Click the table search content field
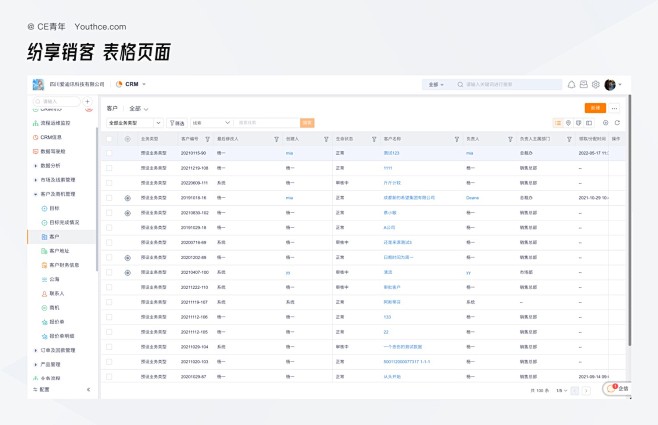 (x=267, y=123)
